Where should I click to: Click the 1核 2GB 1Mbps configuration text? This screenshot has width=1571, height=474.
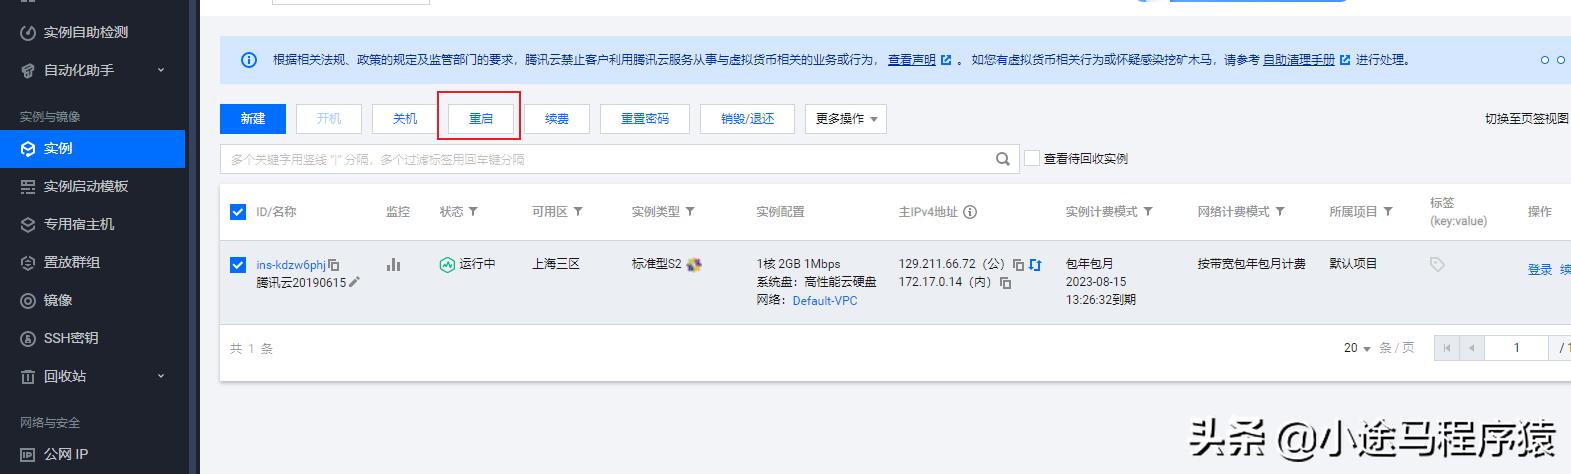click(798, 264)
